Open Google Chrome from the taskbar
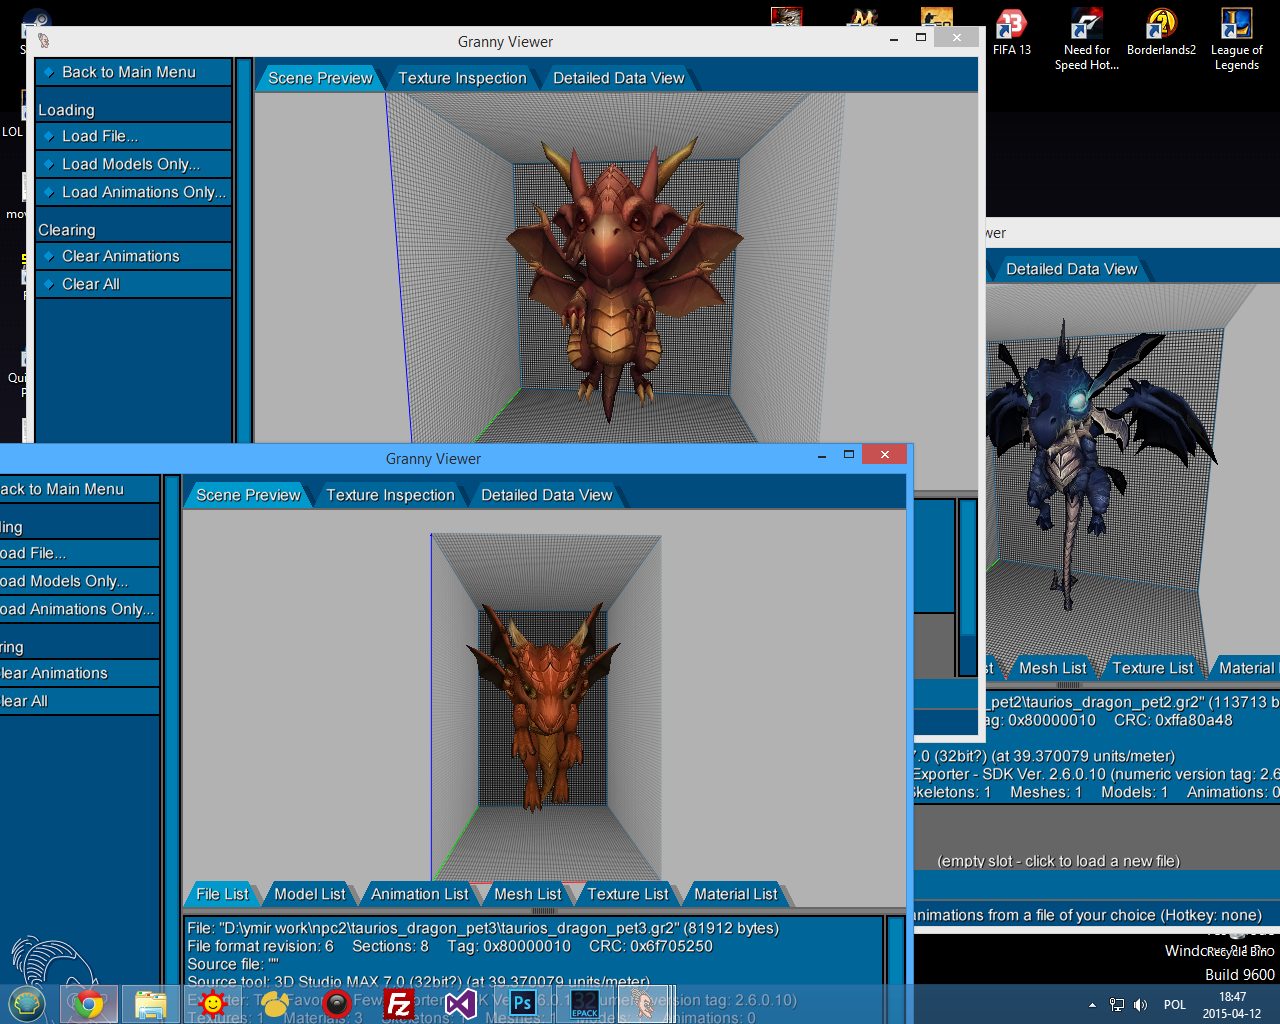Image resolution: width=1280 pixels, height=1024 pixels. pyautogui.click(x=89, y=1004)
